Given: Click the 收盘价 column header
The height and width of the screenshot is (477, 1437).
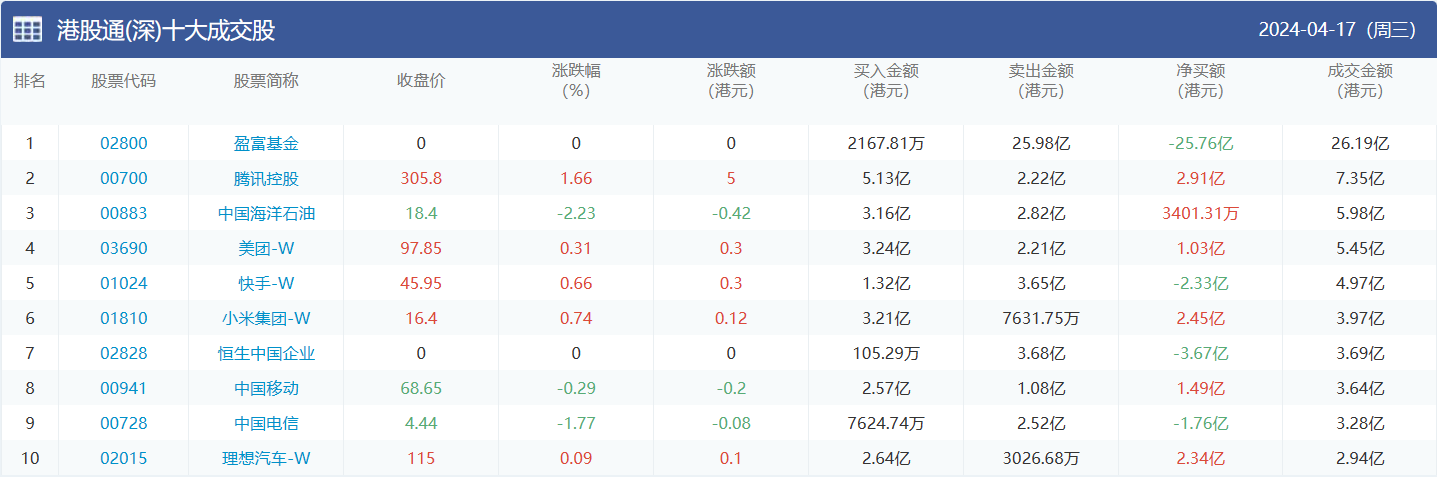Looking at the screenshot, I should pyautogui.click(x=421, y=81).
